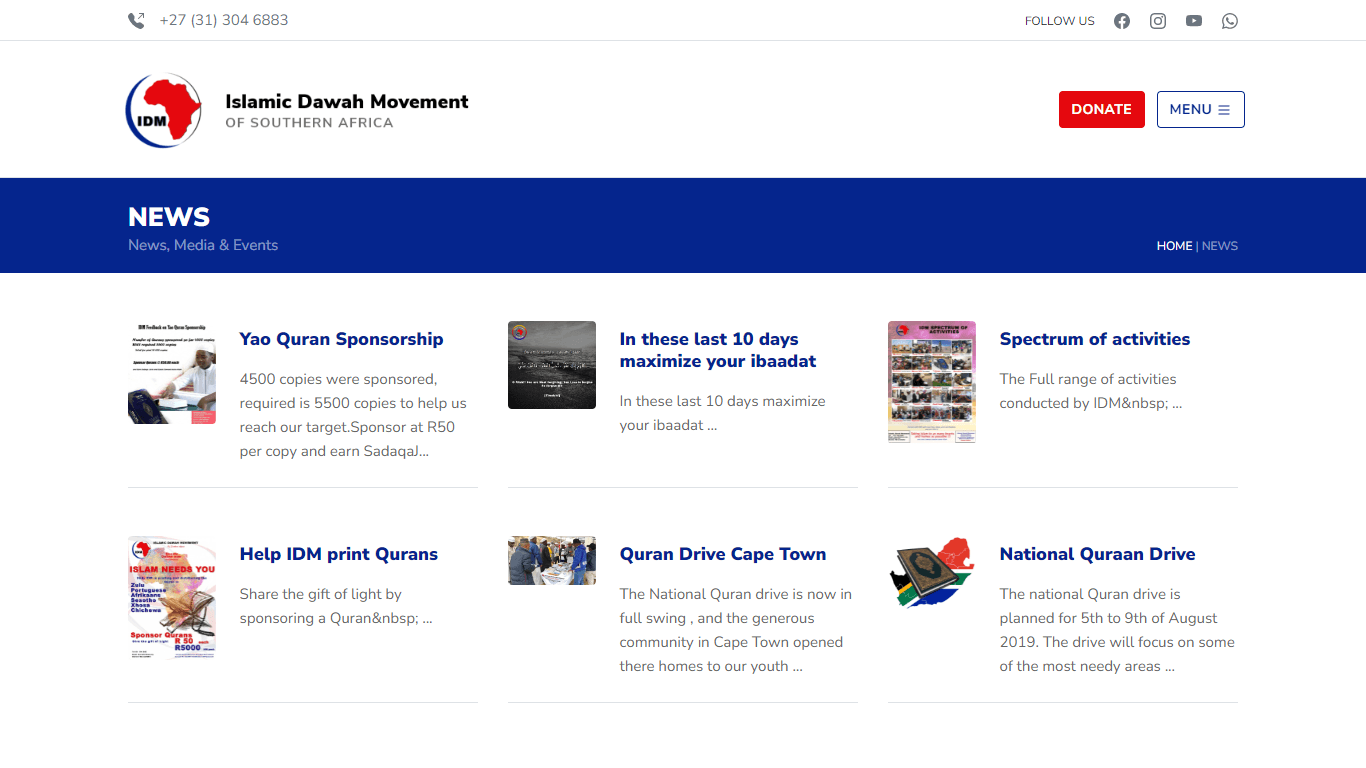This screenshot has width=1366, height=768.
Task: Open the Help IDM print Qurans article
Action: coord(339,554)
